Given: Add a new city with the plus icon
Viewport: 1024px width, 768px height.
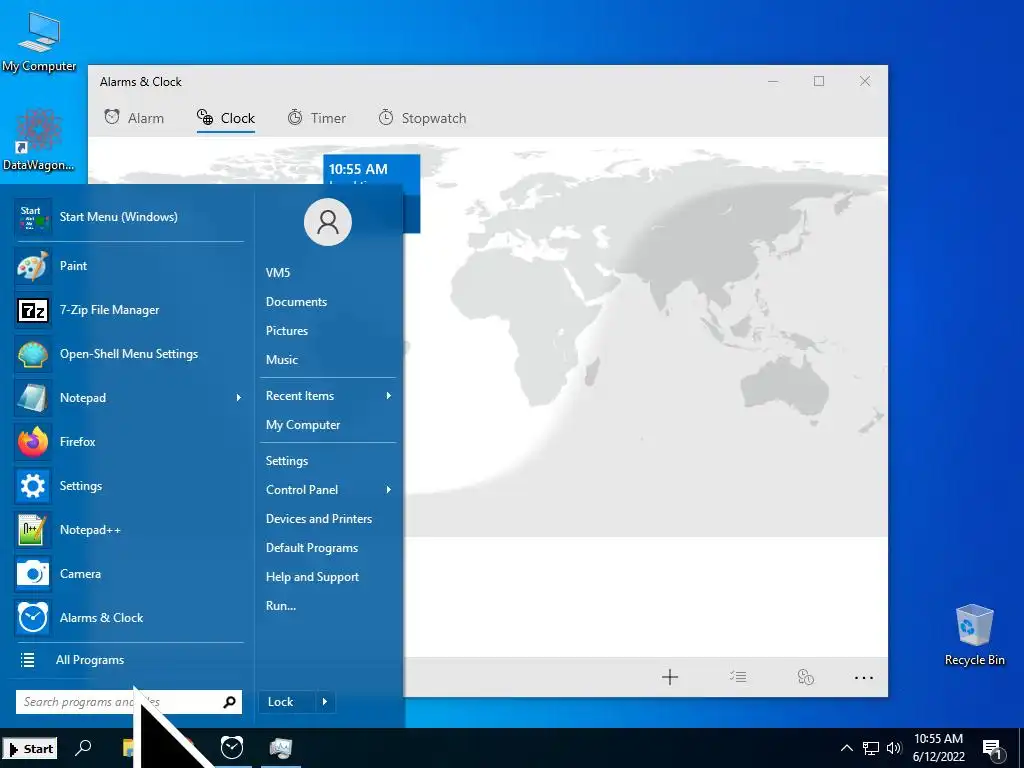Looking at the screenshot, I should point(669,677).
